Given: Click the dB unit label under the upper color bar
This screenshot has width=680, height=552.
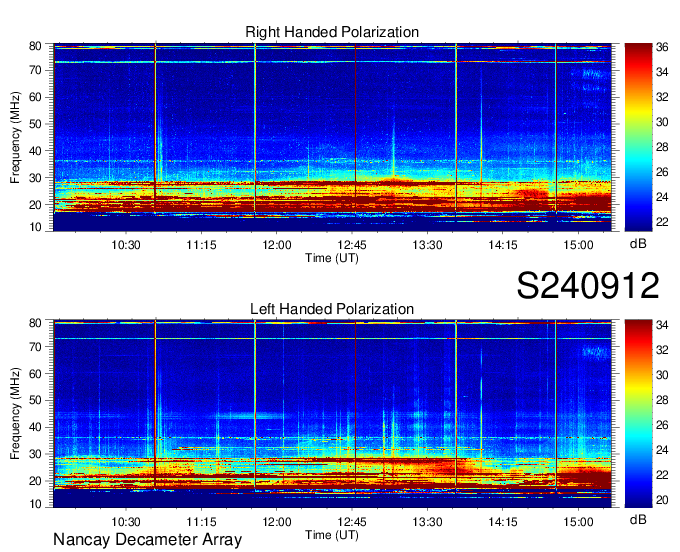Looking at the screenshot, I should click(638, 244).
